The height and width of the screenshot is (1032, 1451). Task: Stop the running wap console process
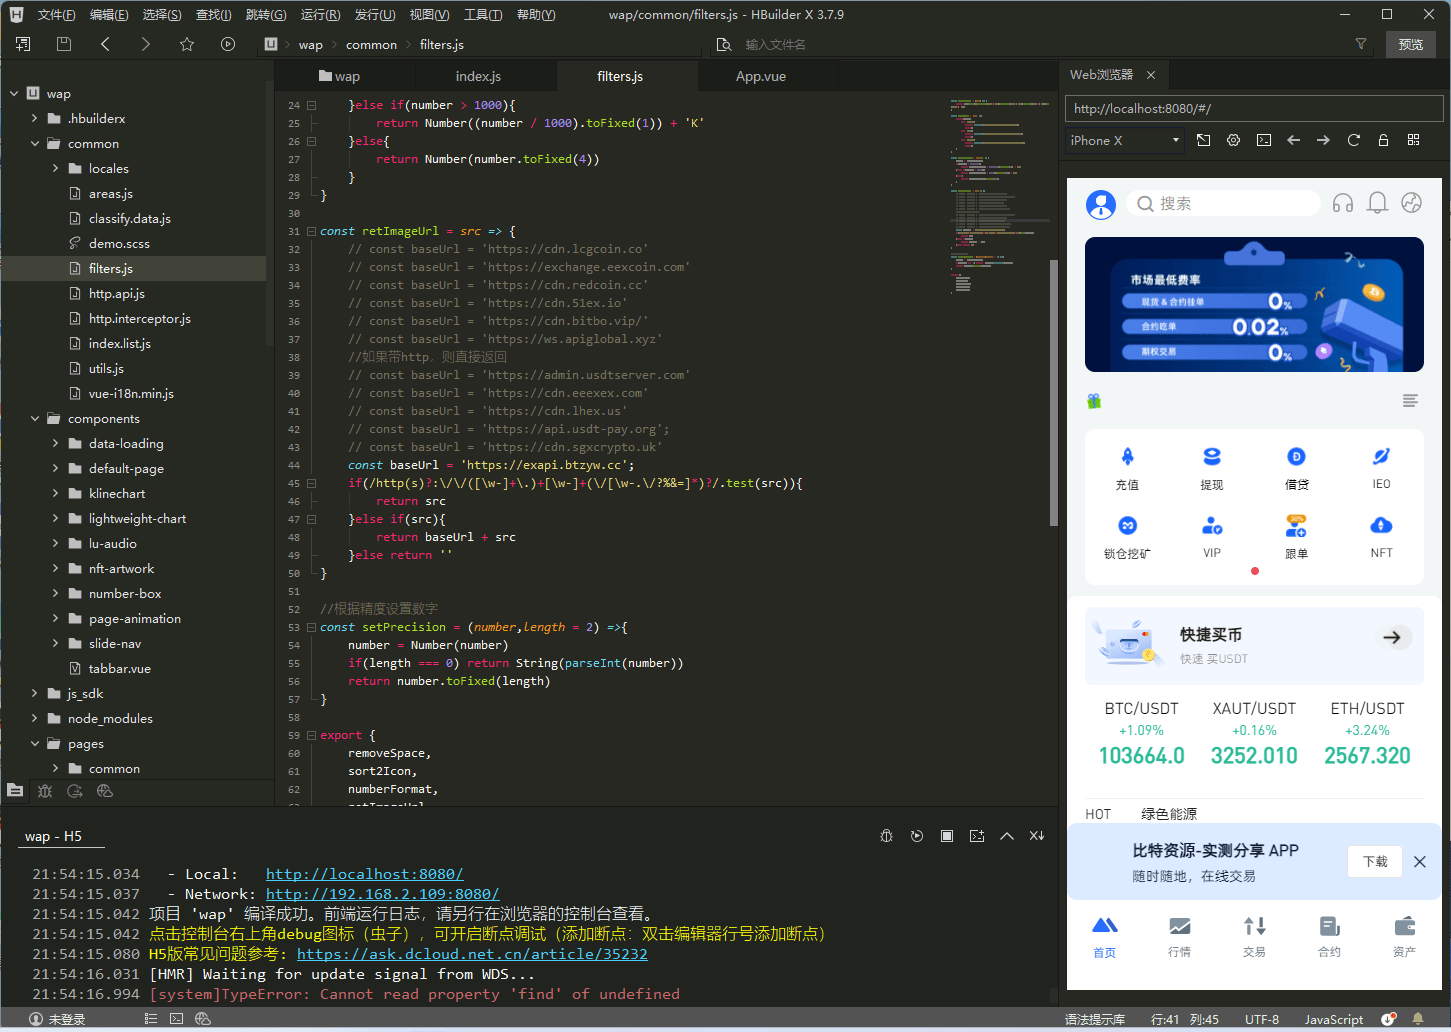coord(946,836)
